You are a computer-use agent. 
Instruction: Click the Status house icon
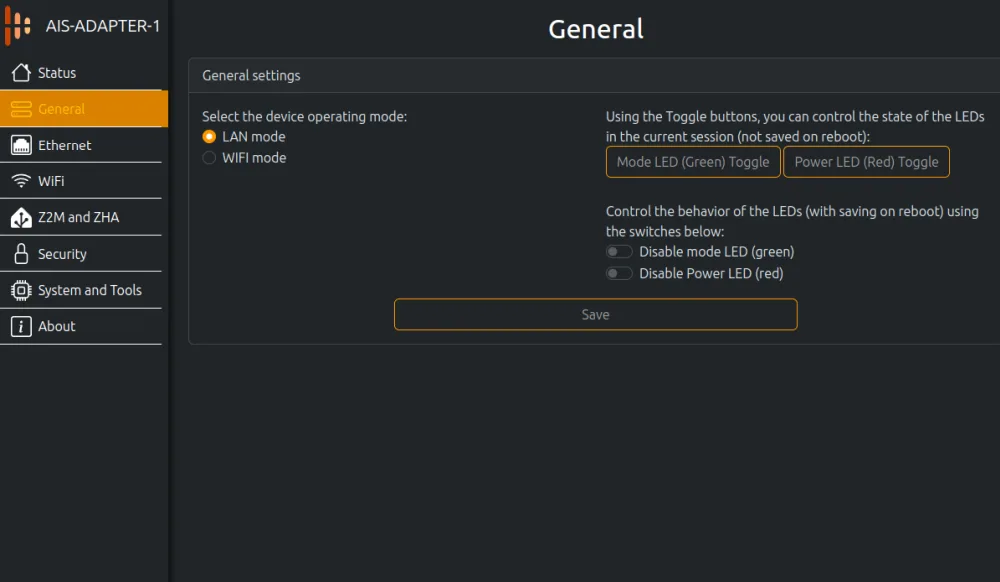21,73
